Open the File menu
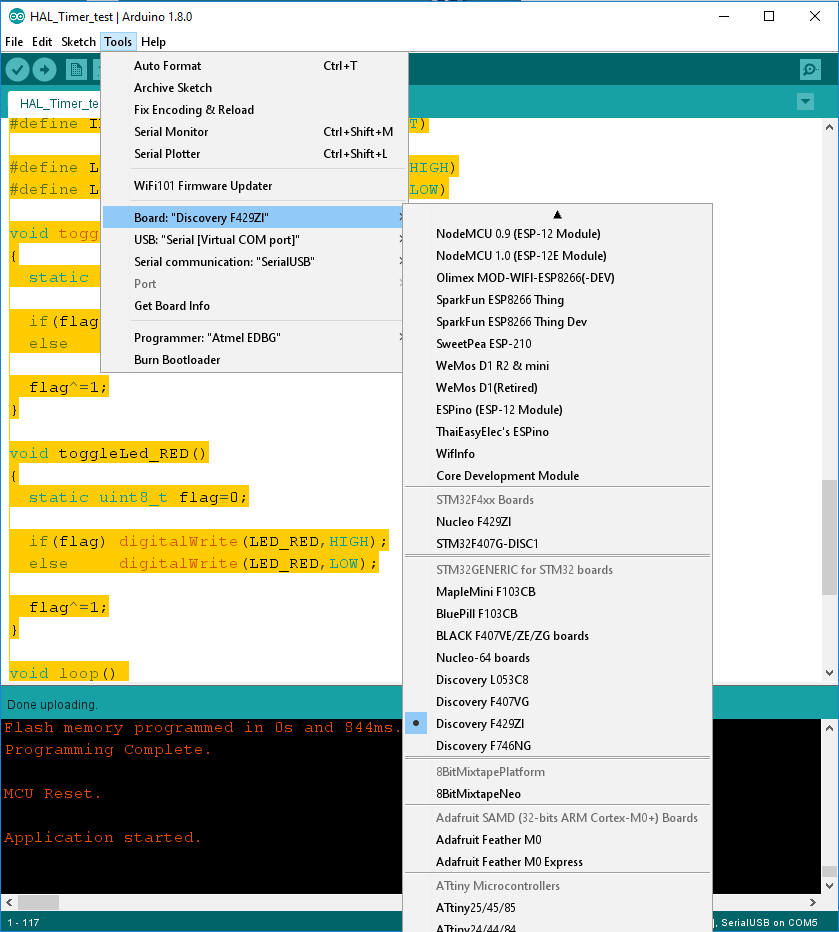The image size is (839, 932). pyautogui.click(x=14, y=42)
